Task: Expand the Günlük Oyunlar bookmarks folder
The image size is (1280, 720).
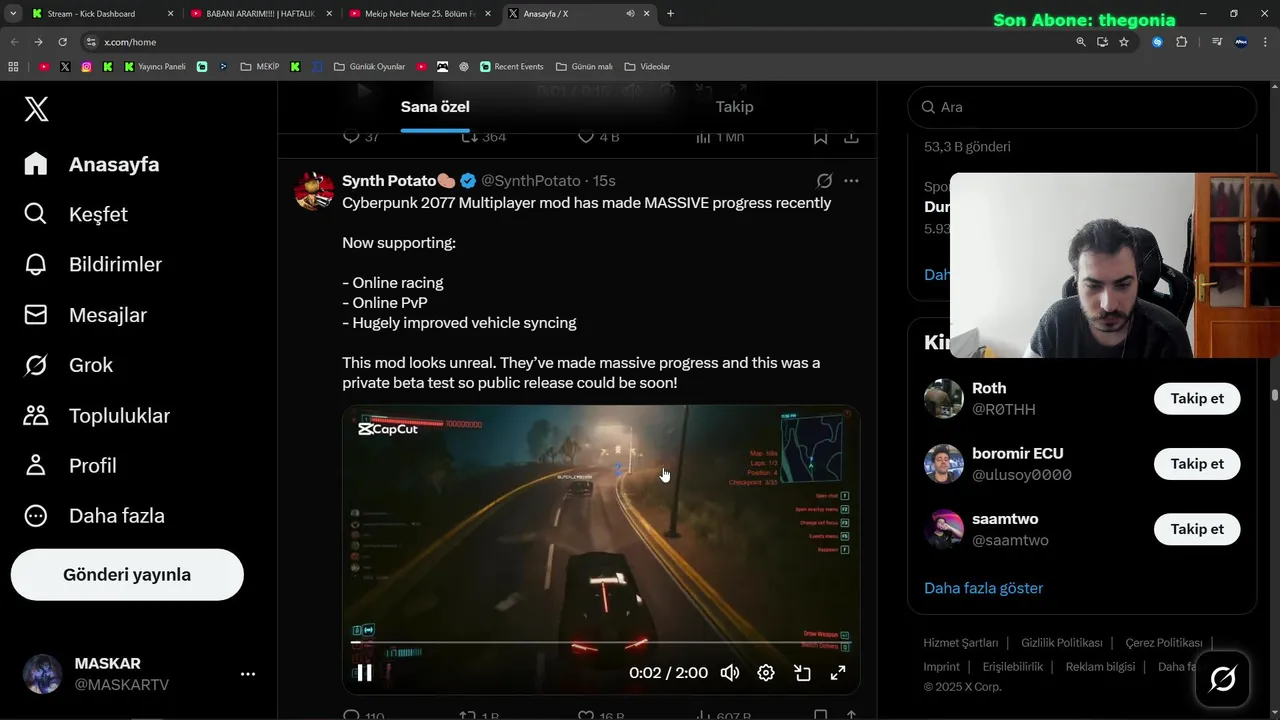Action: coord(369,67)
